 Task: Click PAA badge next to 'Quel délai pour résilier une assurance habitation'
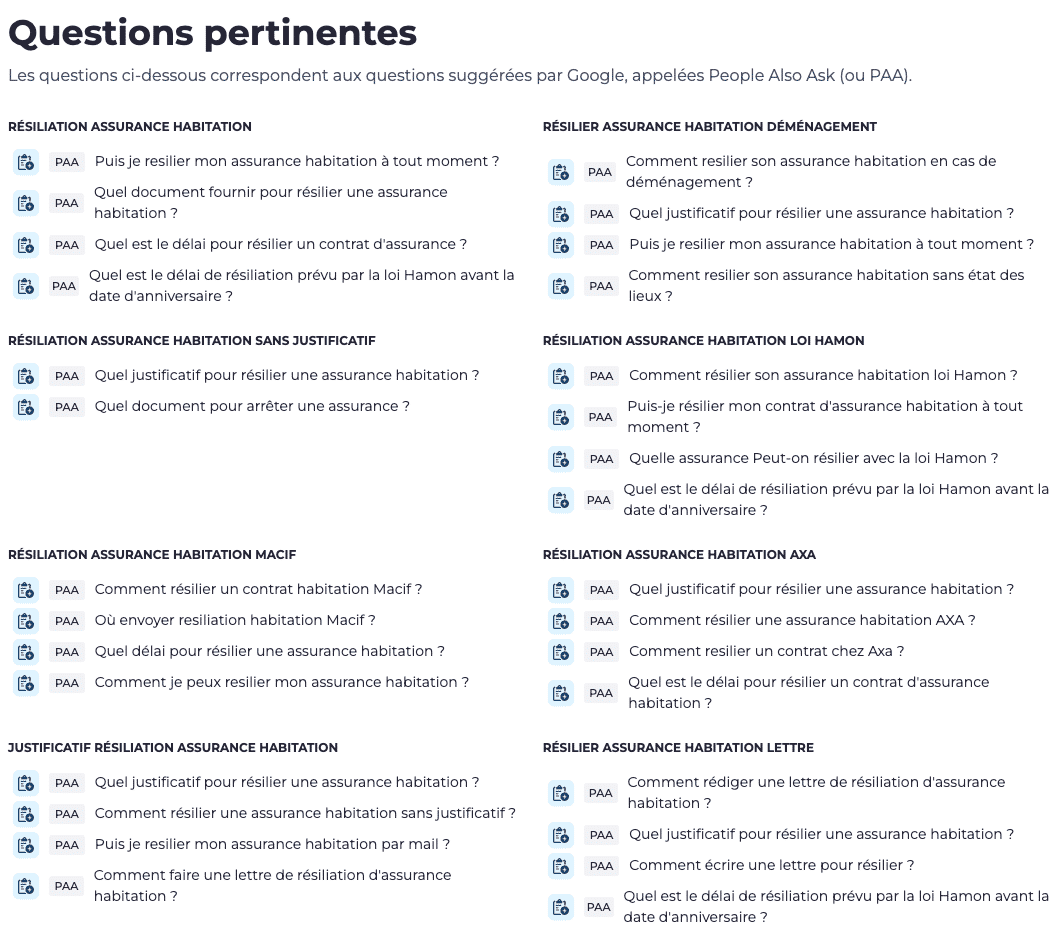[67, 652]
